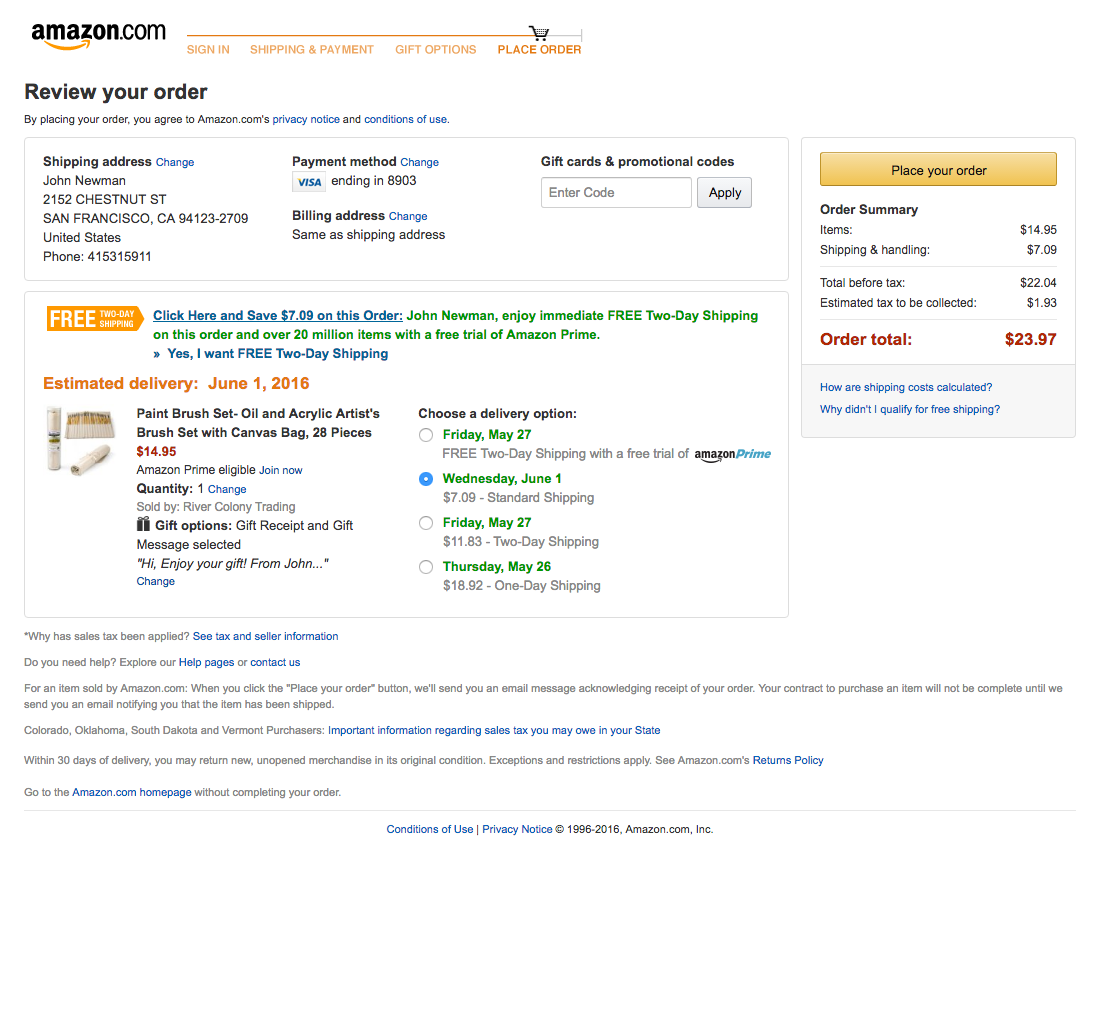Go to the SHIPPING & PAYMENT step
This screenshot has width=1100, height=1020.
[x=311, y=49]
